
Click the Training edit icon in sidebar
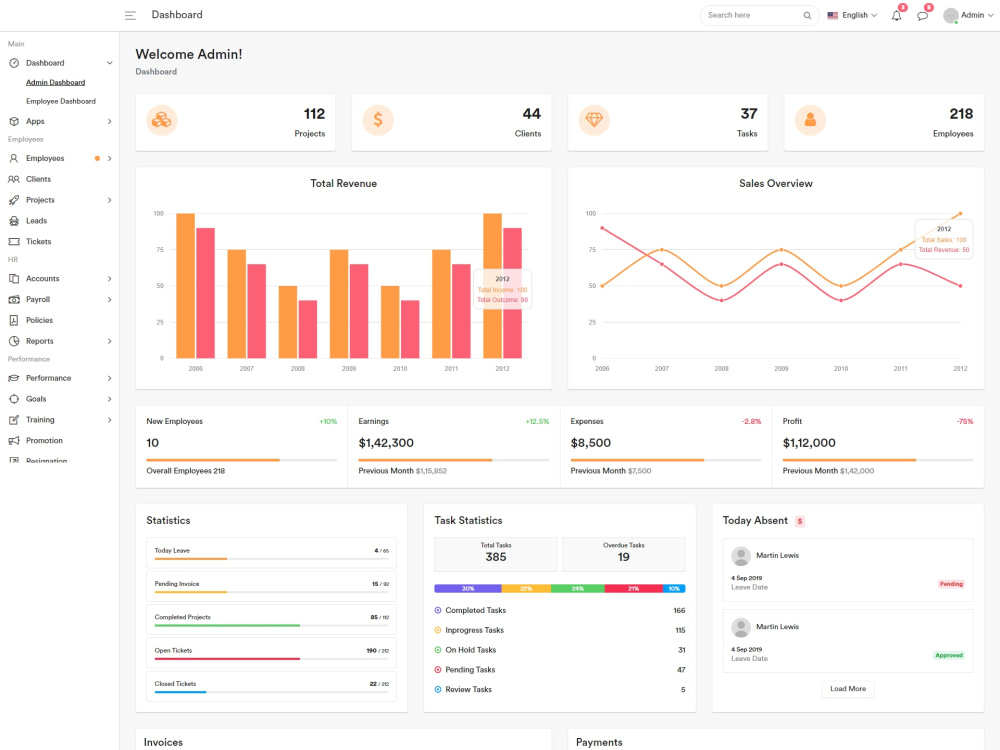click(x=14, y=420)
